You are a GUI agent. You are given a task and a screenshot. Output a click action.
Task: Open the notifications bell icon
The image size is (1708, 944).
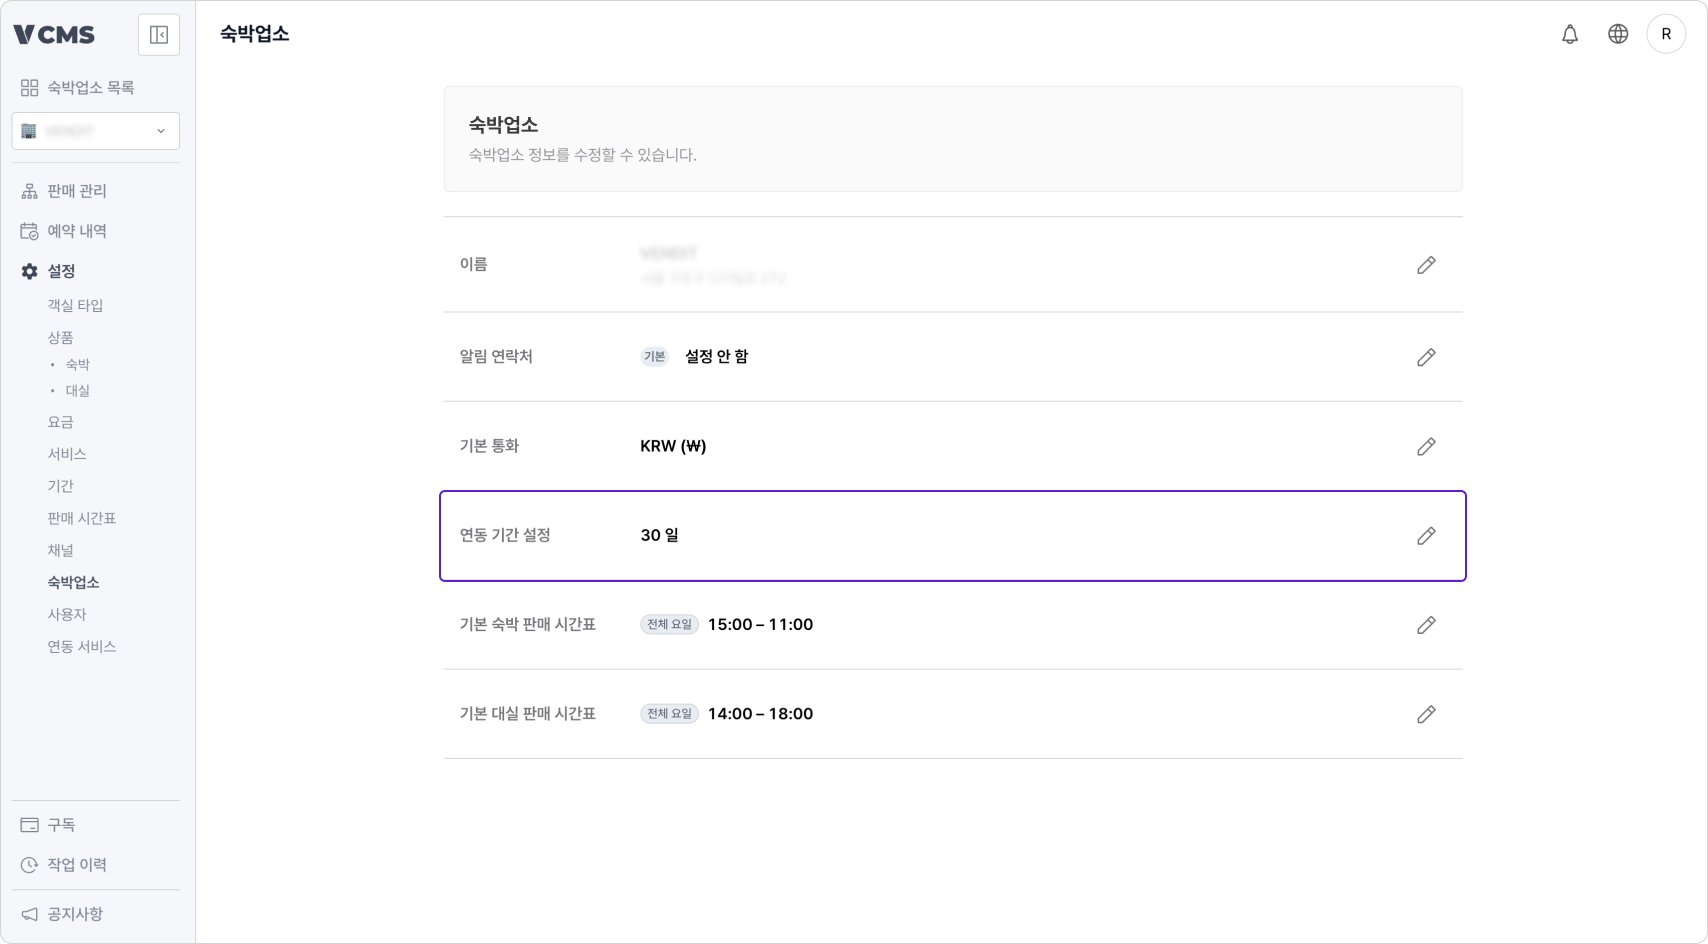click(x=1569, y=33)
